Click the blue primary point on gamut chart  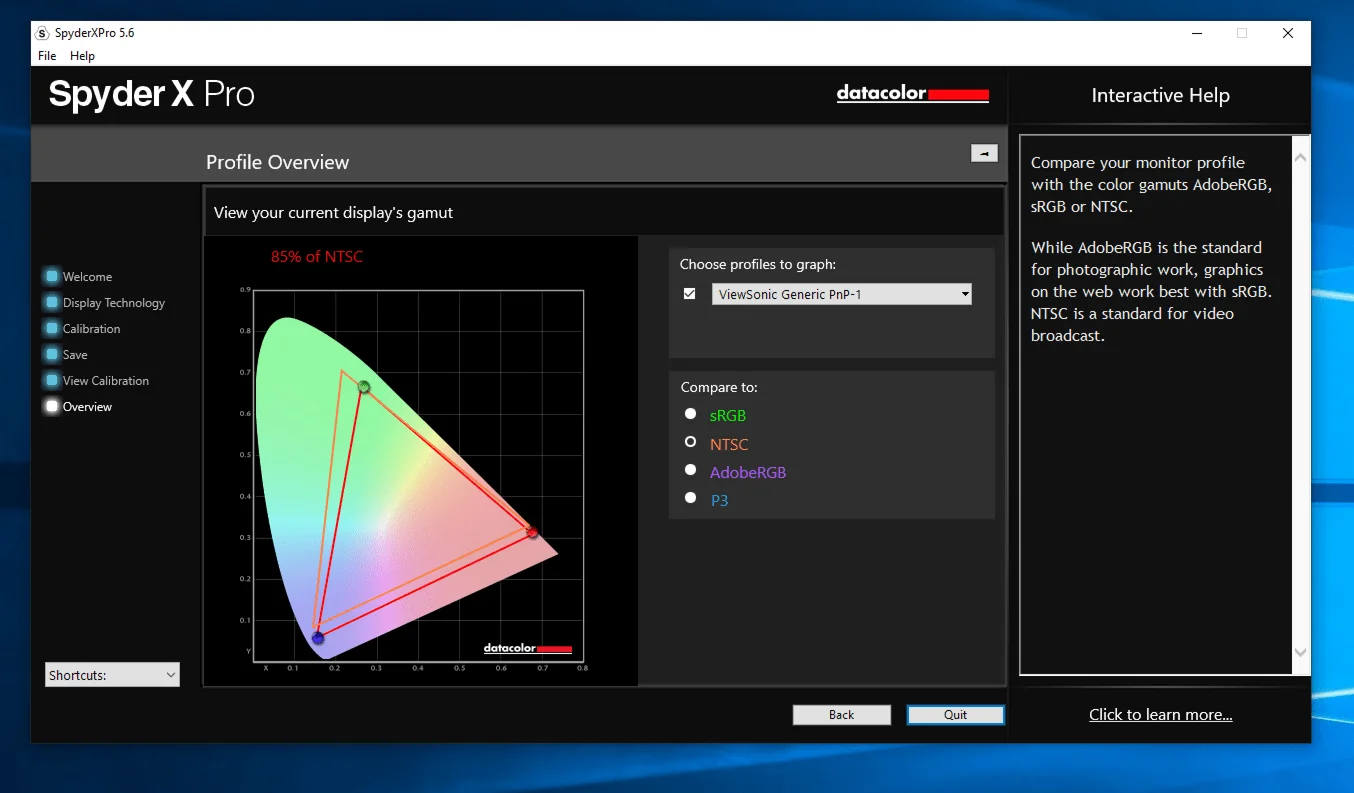(x=318, y=638)
